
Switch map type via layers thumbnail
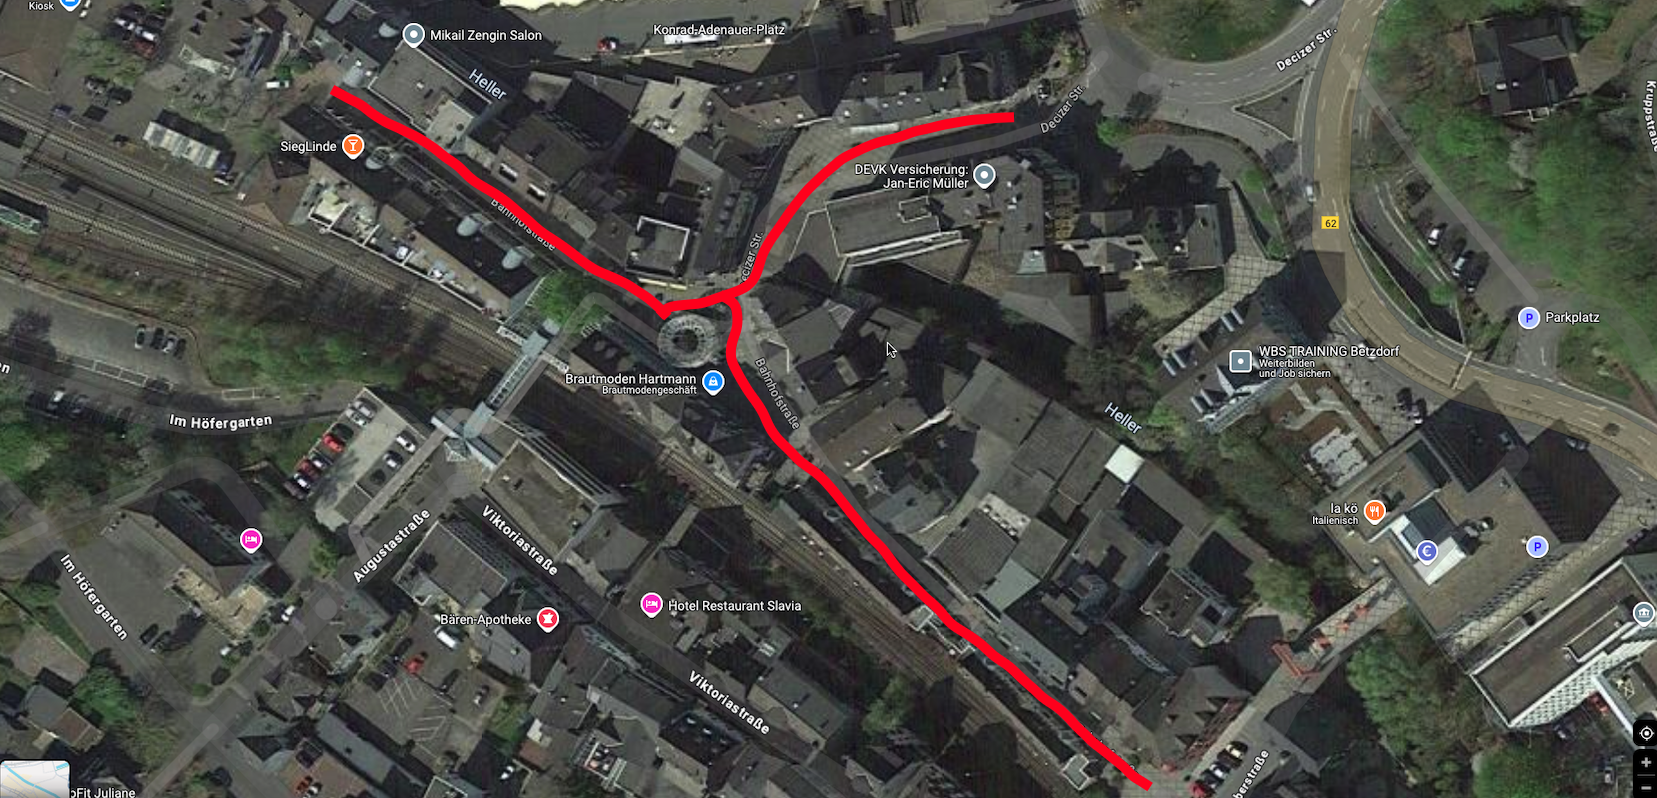coord(35,779)
